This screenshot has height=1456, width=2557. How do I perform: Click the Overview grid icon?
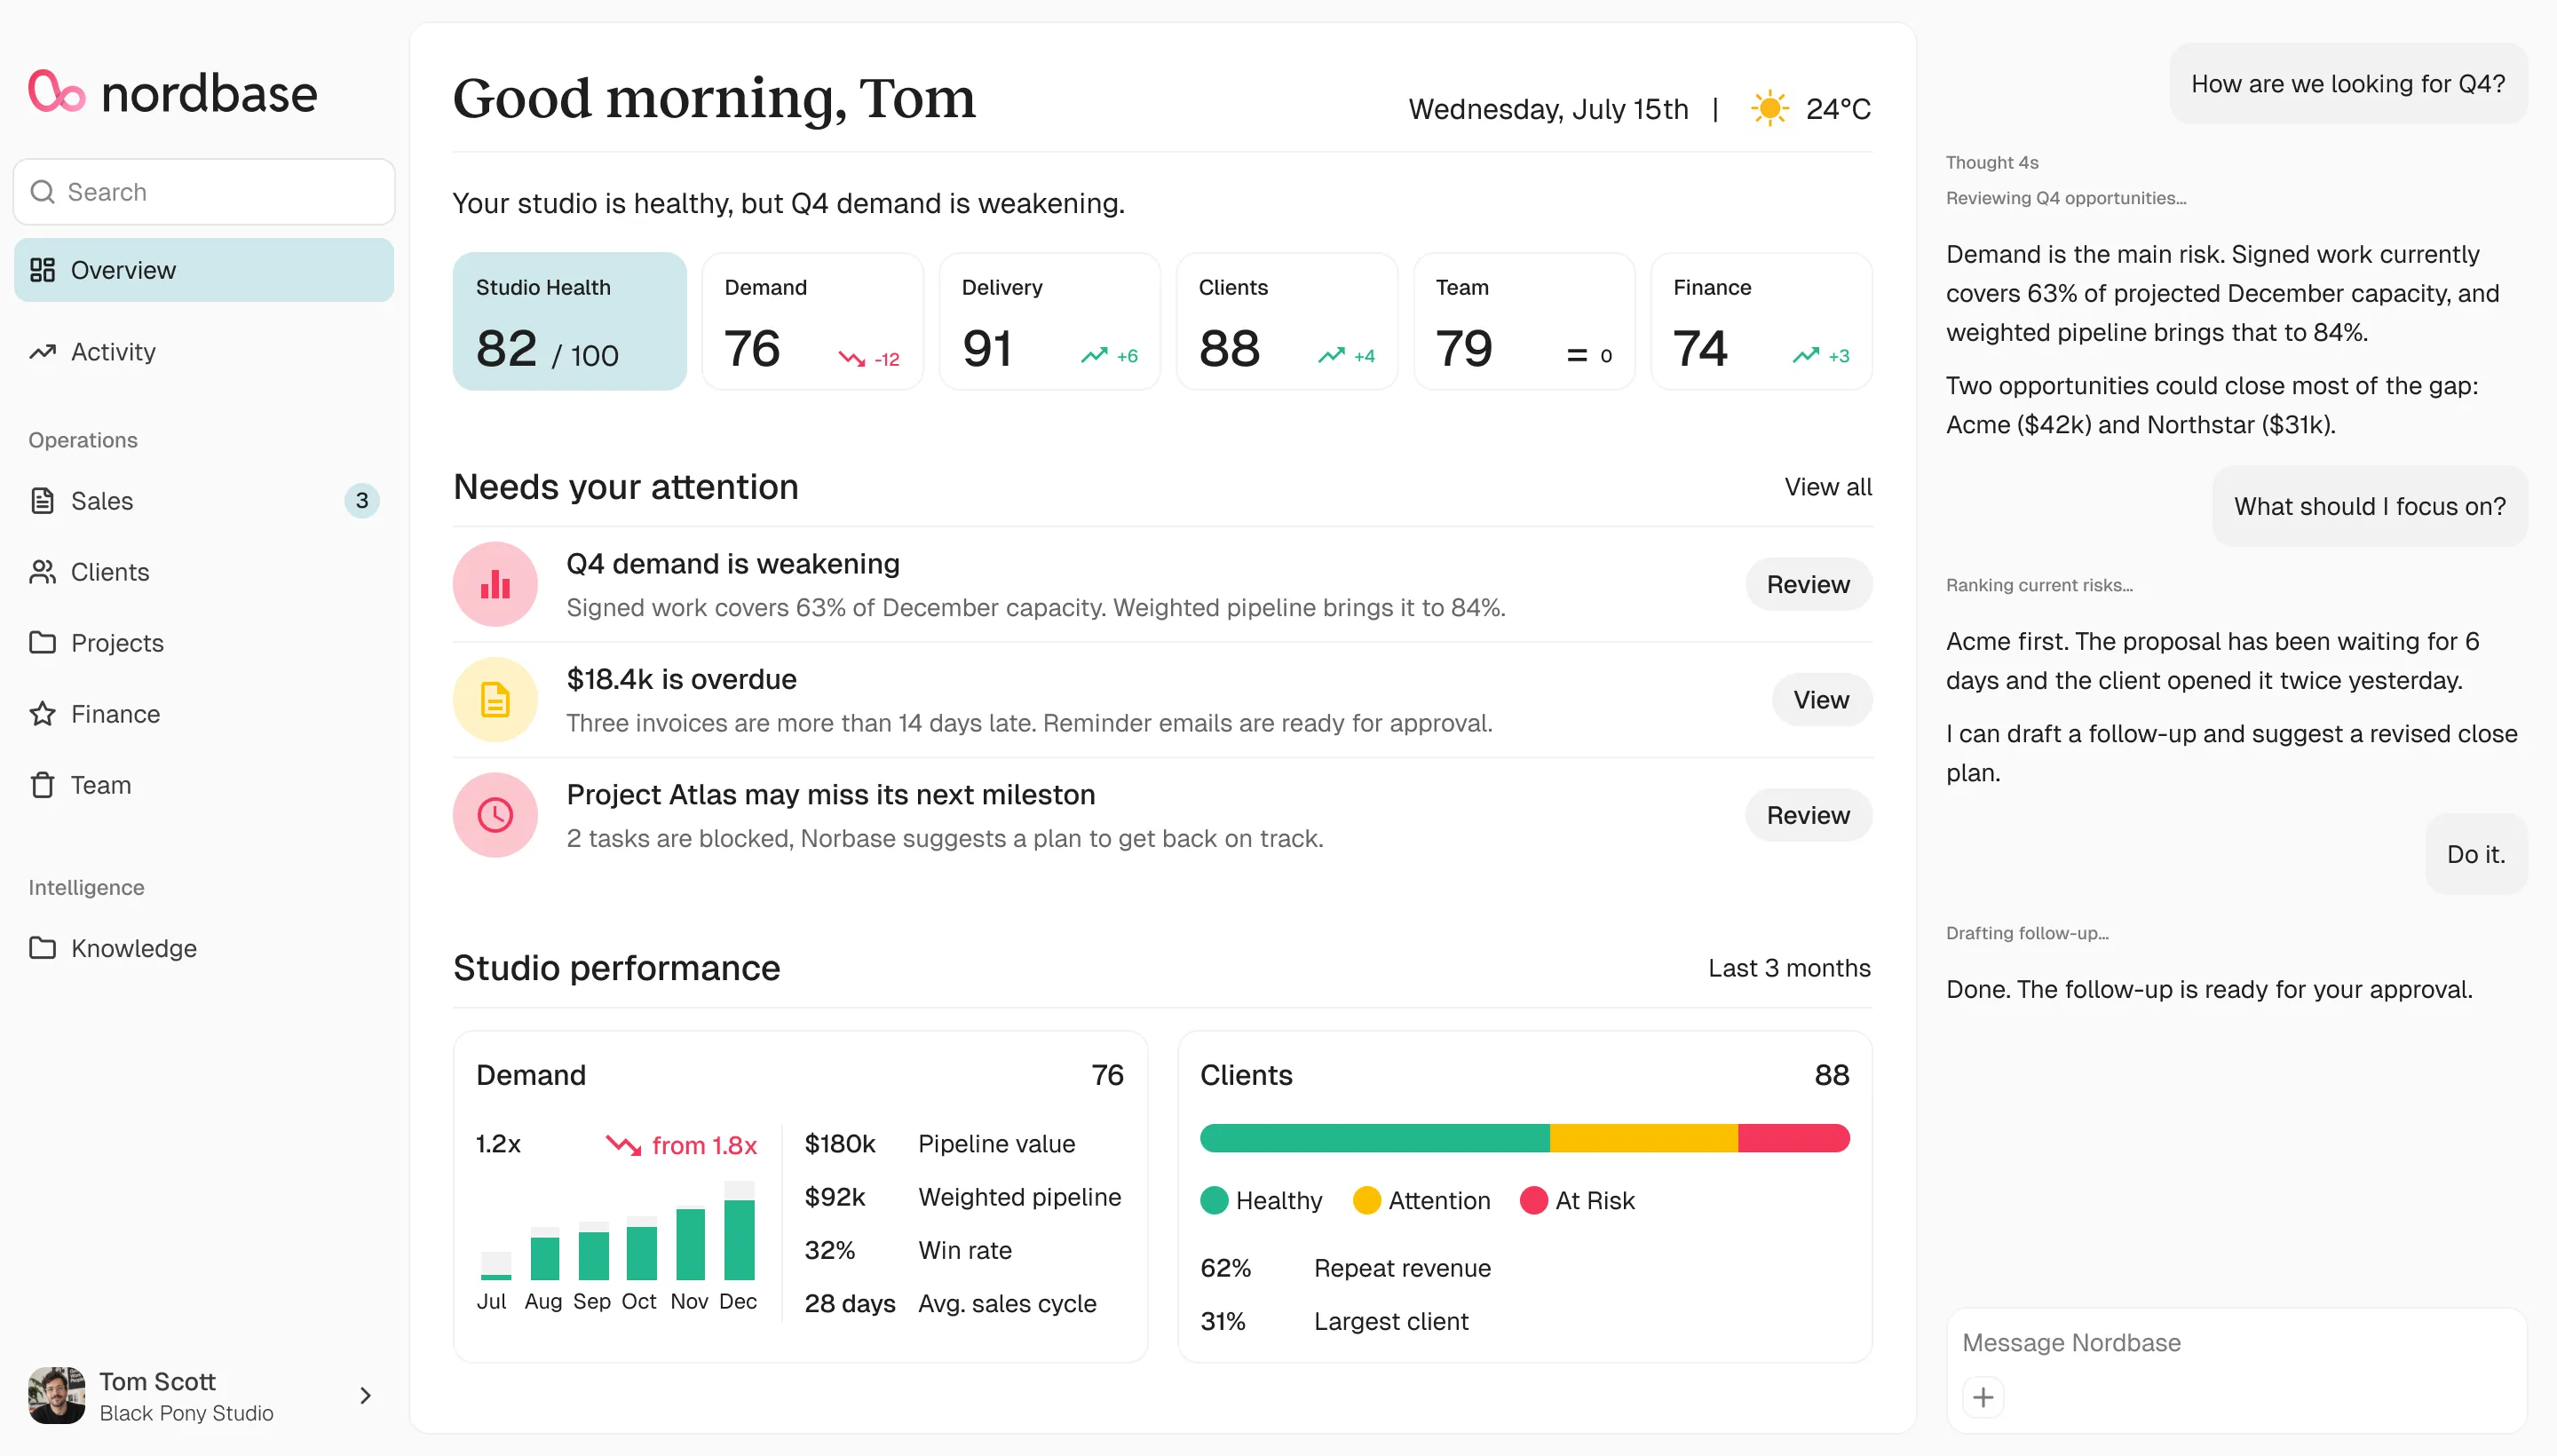(42, 270)
